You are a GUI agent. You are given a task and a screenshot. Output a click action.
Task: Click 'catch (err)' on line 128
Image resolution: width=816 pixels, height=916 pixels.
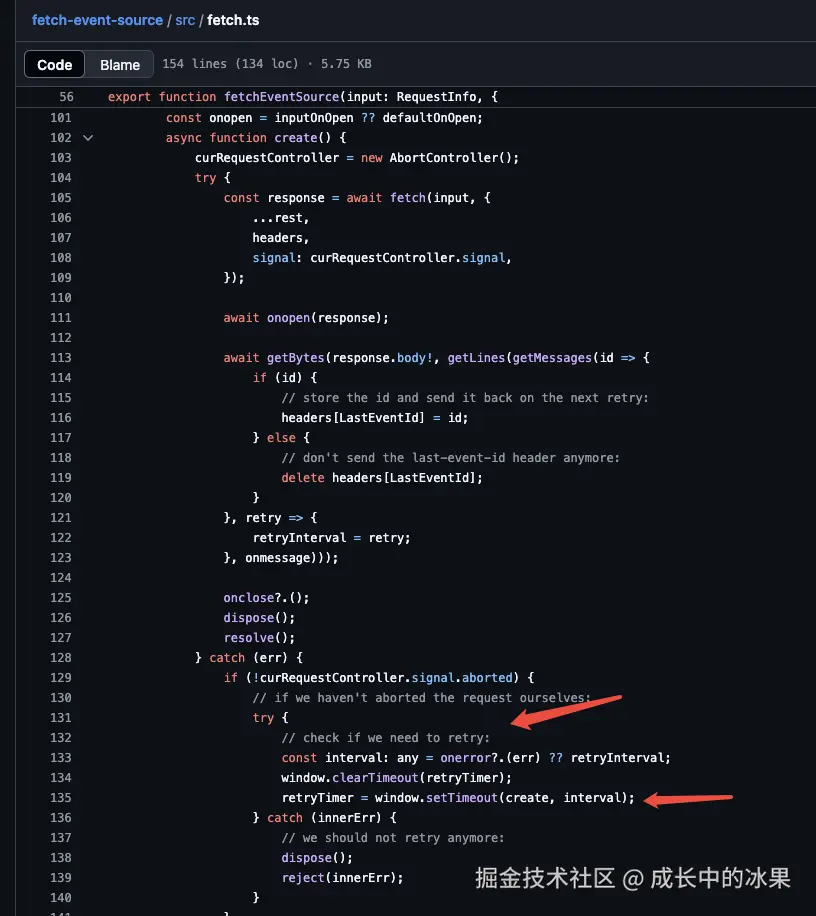pyautogui.click(x=248, y=658)
